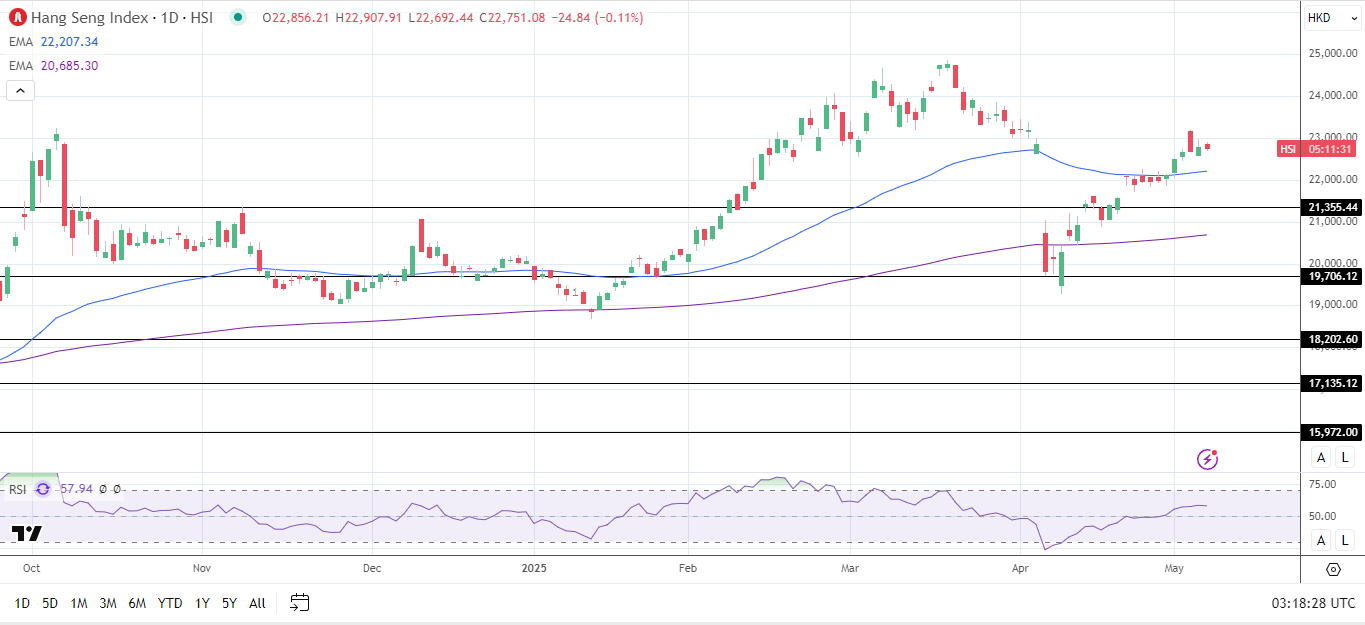Click the 19,706.12 horizontal line price label
This screenshot has height=625, width=1365.
pyautogui.click(x=1333, y=276)
